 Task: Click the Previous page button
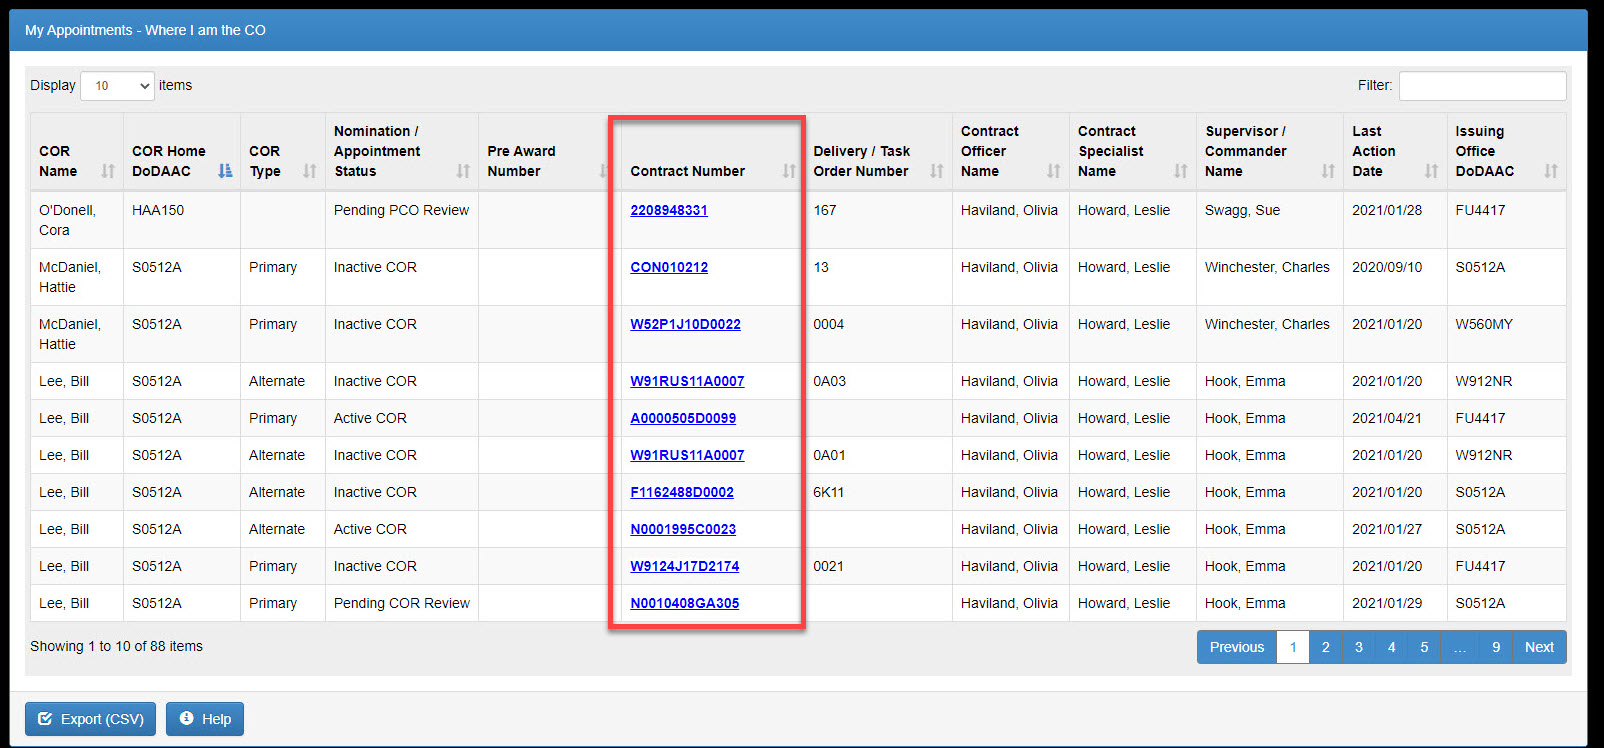point(1237,647)
